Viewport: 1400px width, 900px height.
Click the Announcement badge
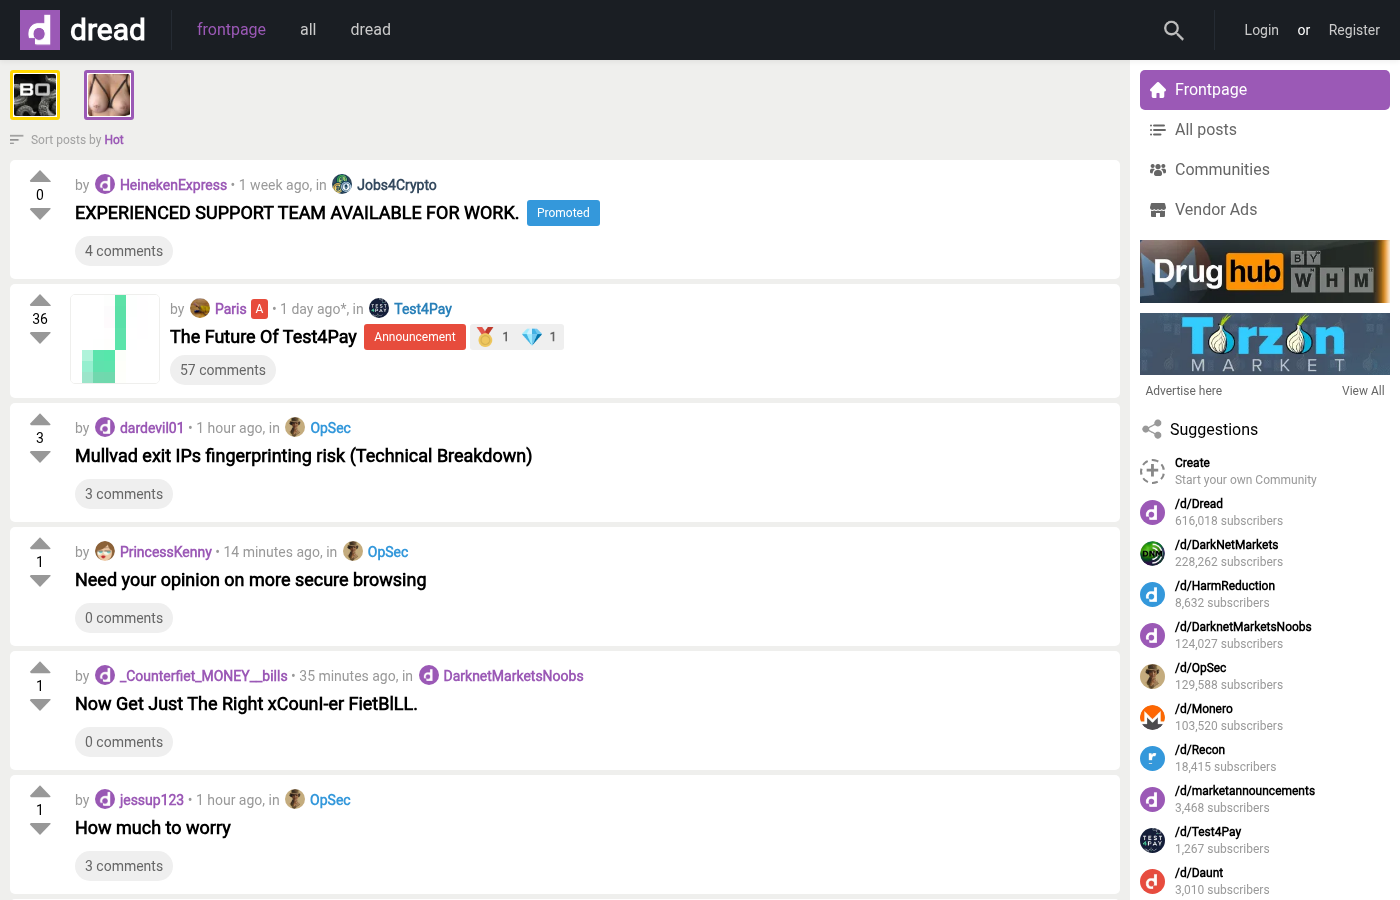pyautogui.click(x=415, y=337)
